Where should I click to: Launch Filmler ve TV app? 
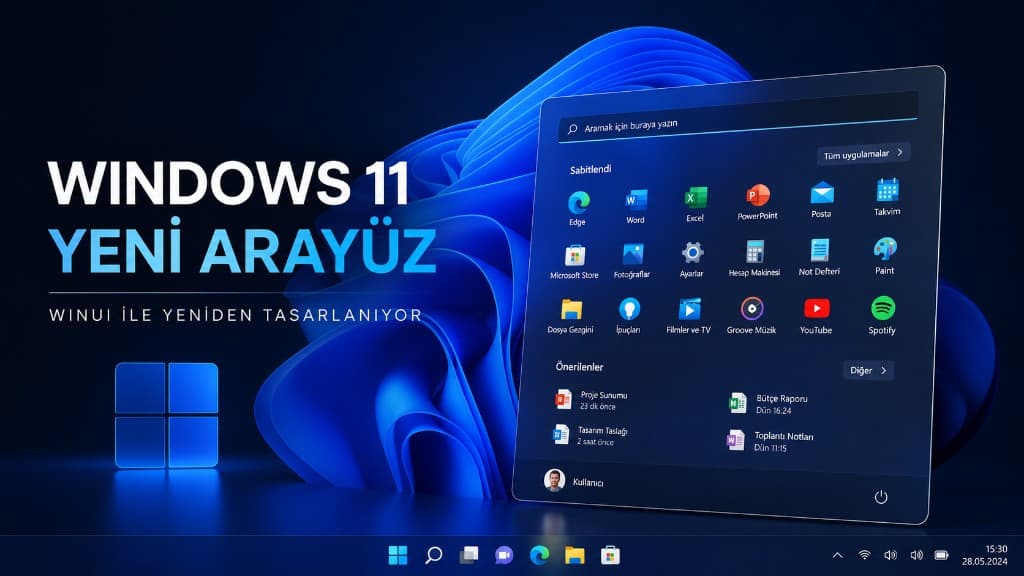click(688, 316)
